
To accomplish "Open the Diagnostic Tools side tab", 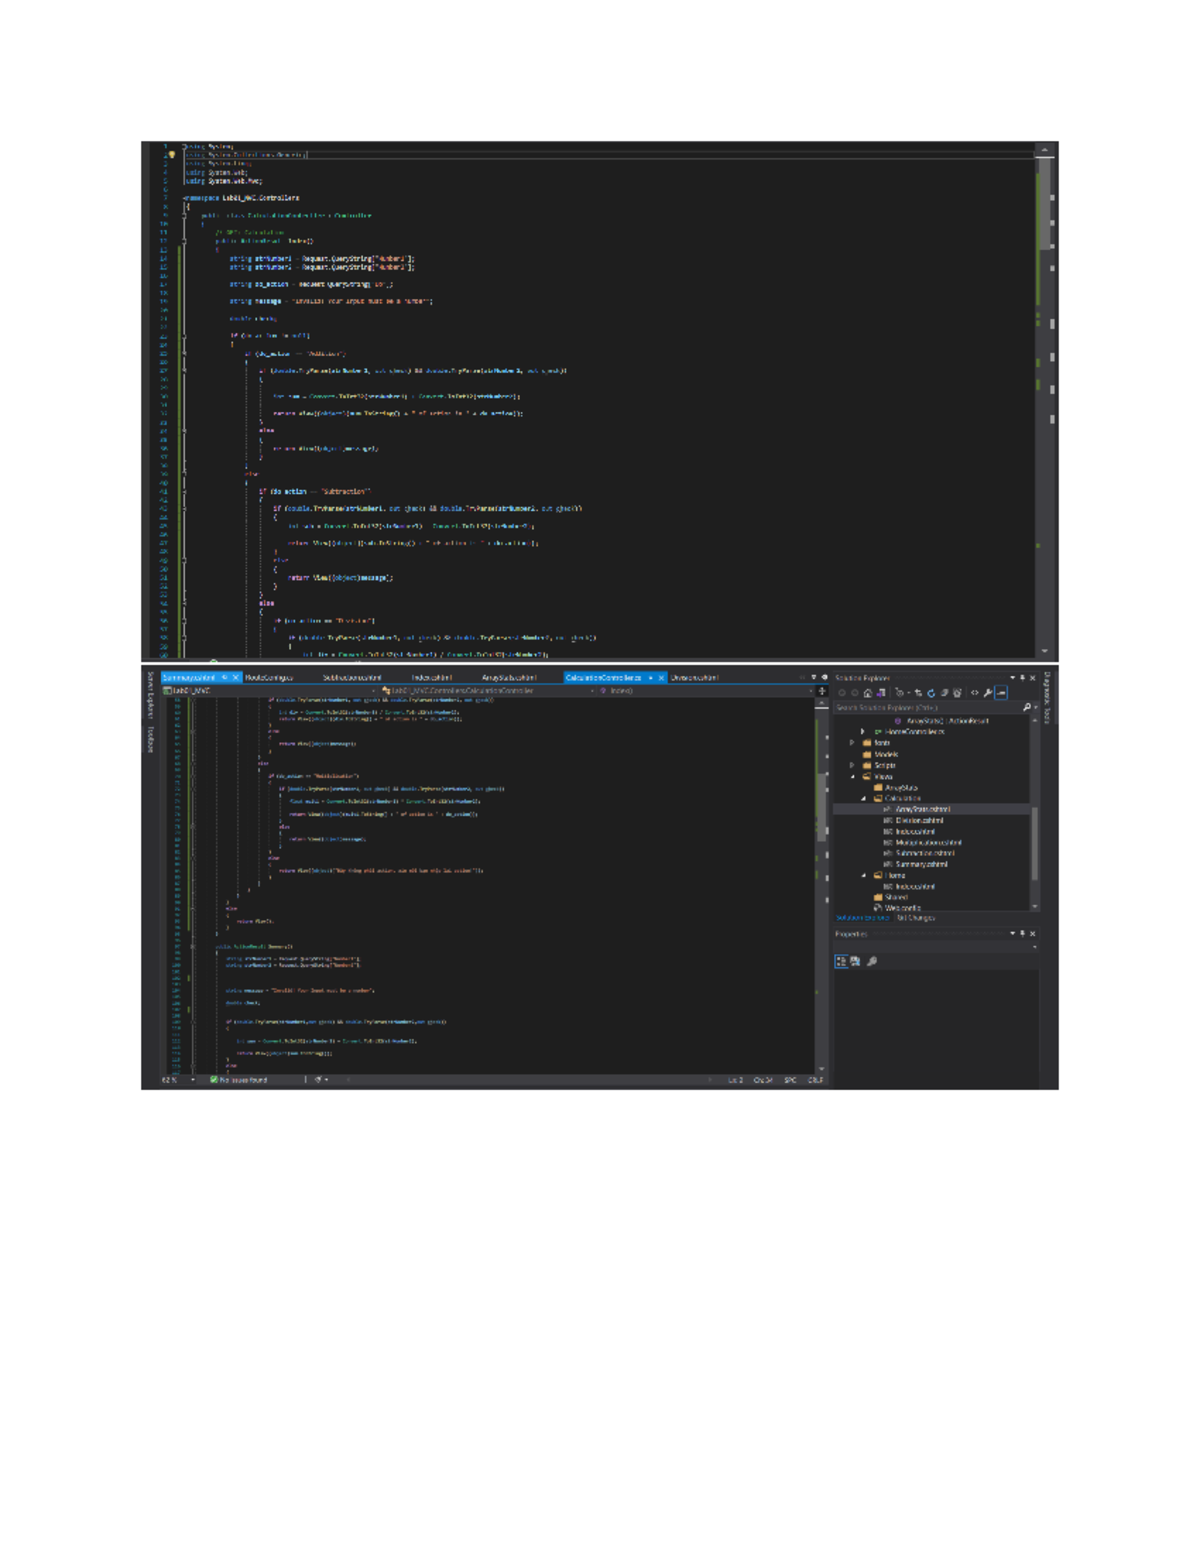I will [1047, 698].
